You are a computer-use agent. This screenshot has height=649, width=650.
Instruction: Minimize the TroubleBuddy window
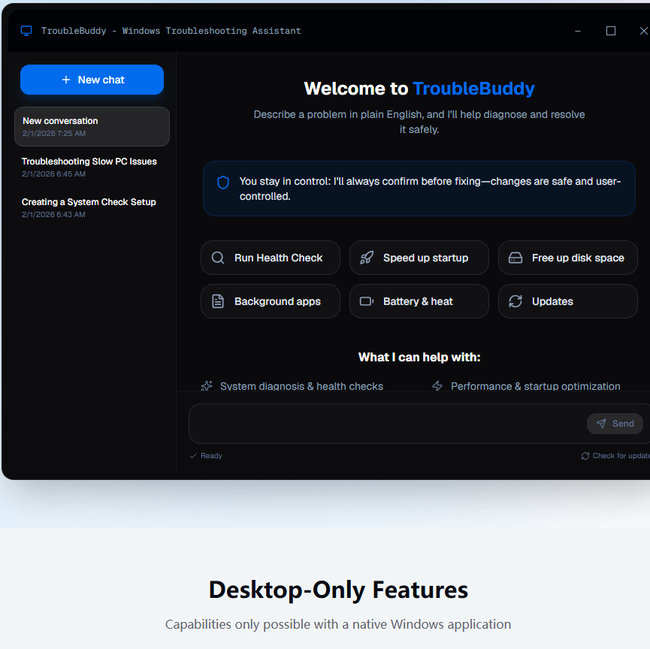577,31
